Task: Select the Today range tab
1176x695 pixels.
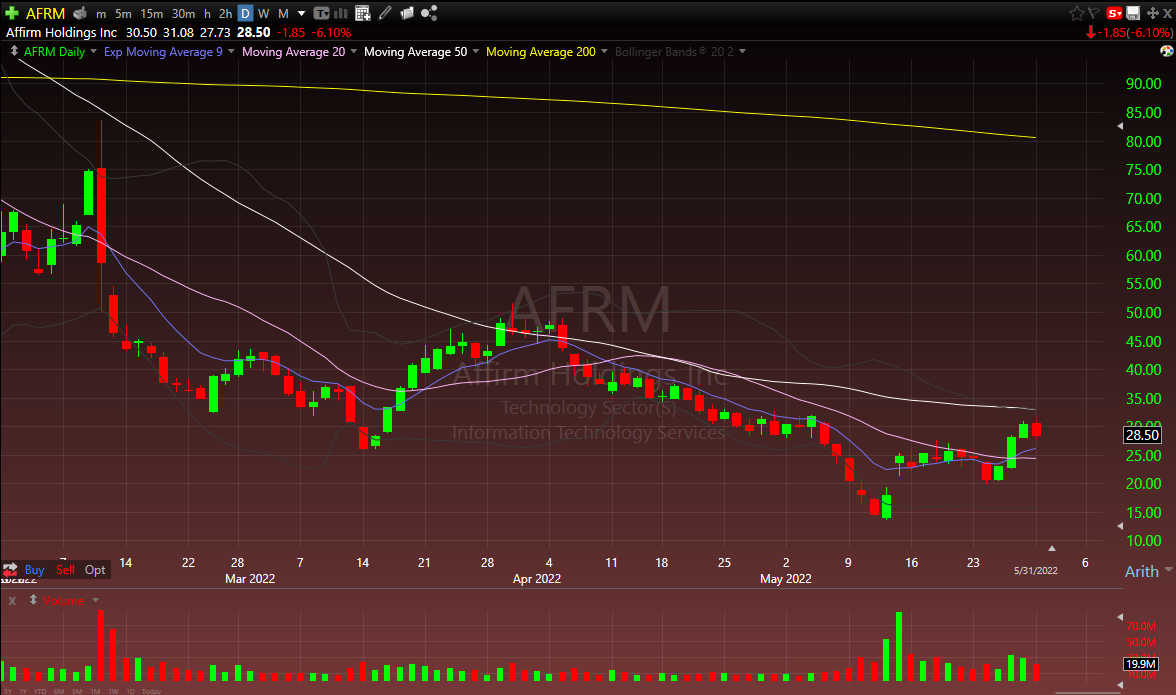Action: (152, 691)
